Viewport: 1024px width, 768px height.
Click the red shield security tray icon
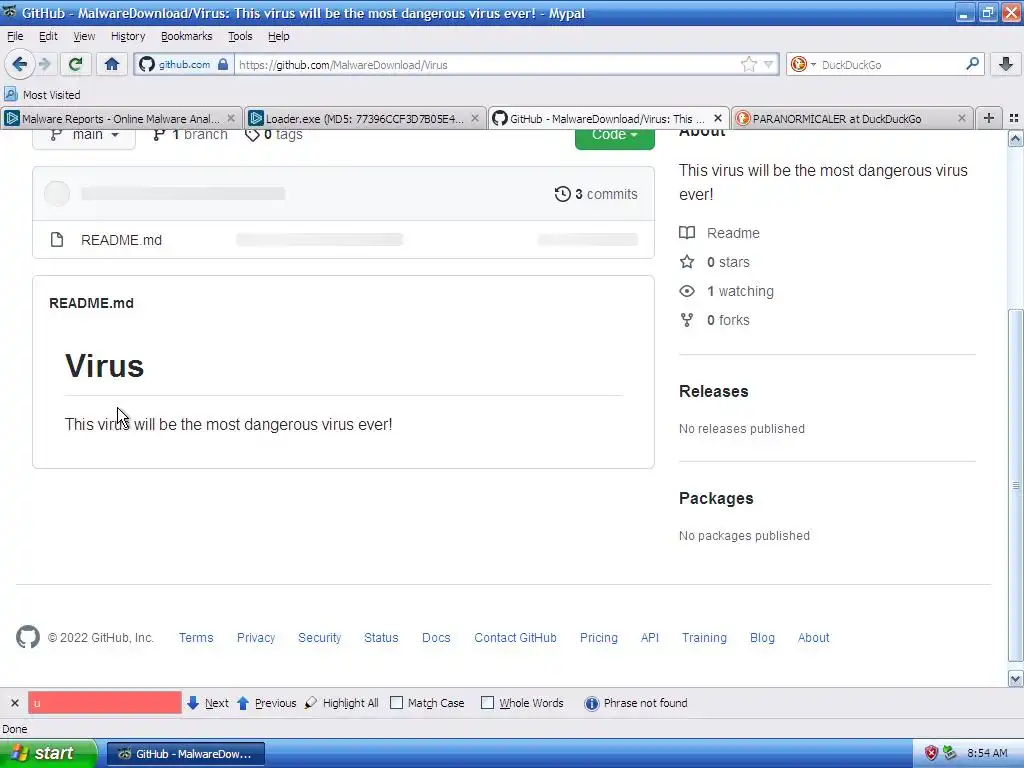(x=931, y=753)
